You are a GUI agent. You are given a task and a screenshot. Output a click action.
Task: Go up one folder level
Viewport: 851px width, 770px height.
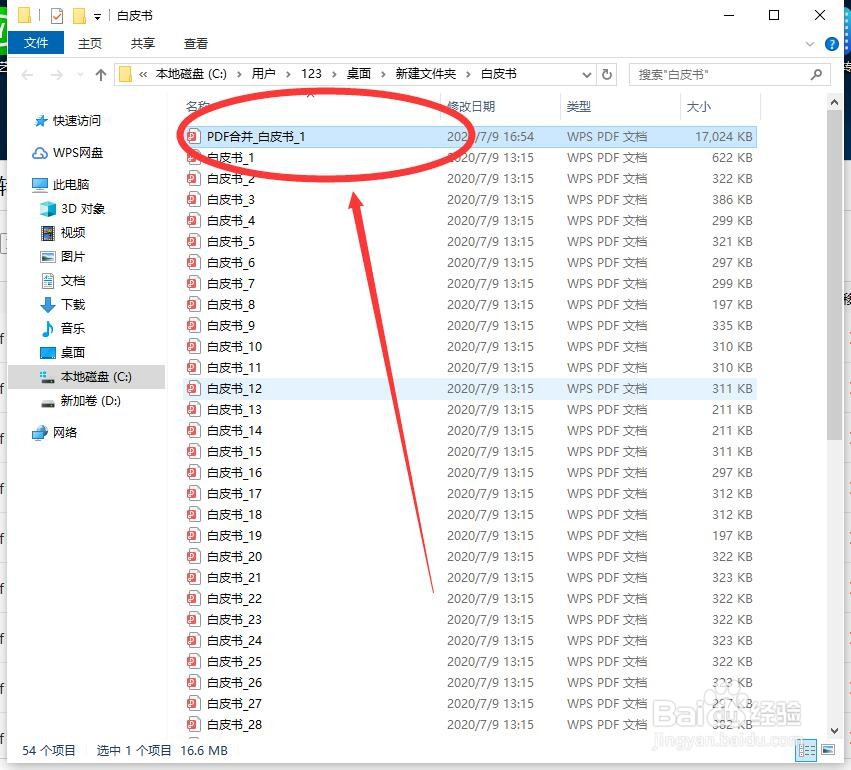(x=101, y=74)
